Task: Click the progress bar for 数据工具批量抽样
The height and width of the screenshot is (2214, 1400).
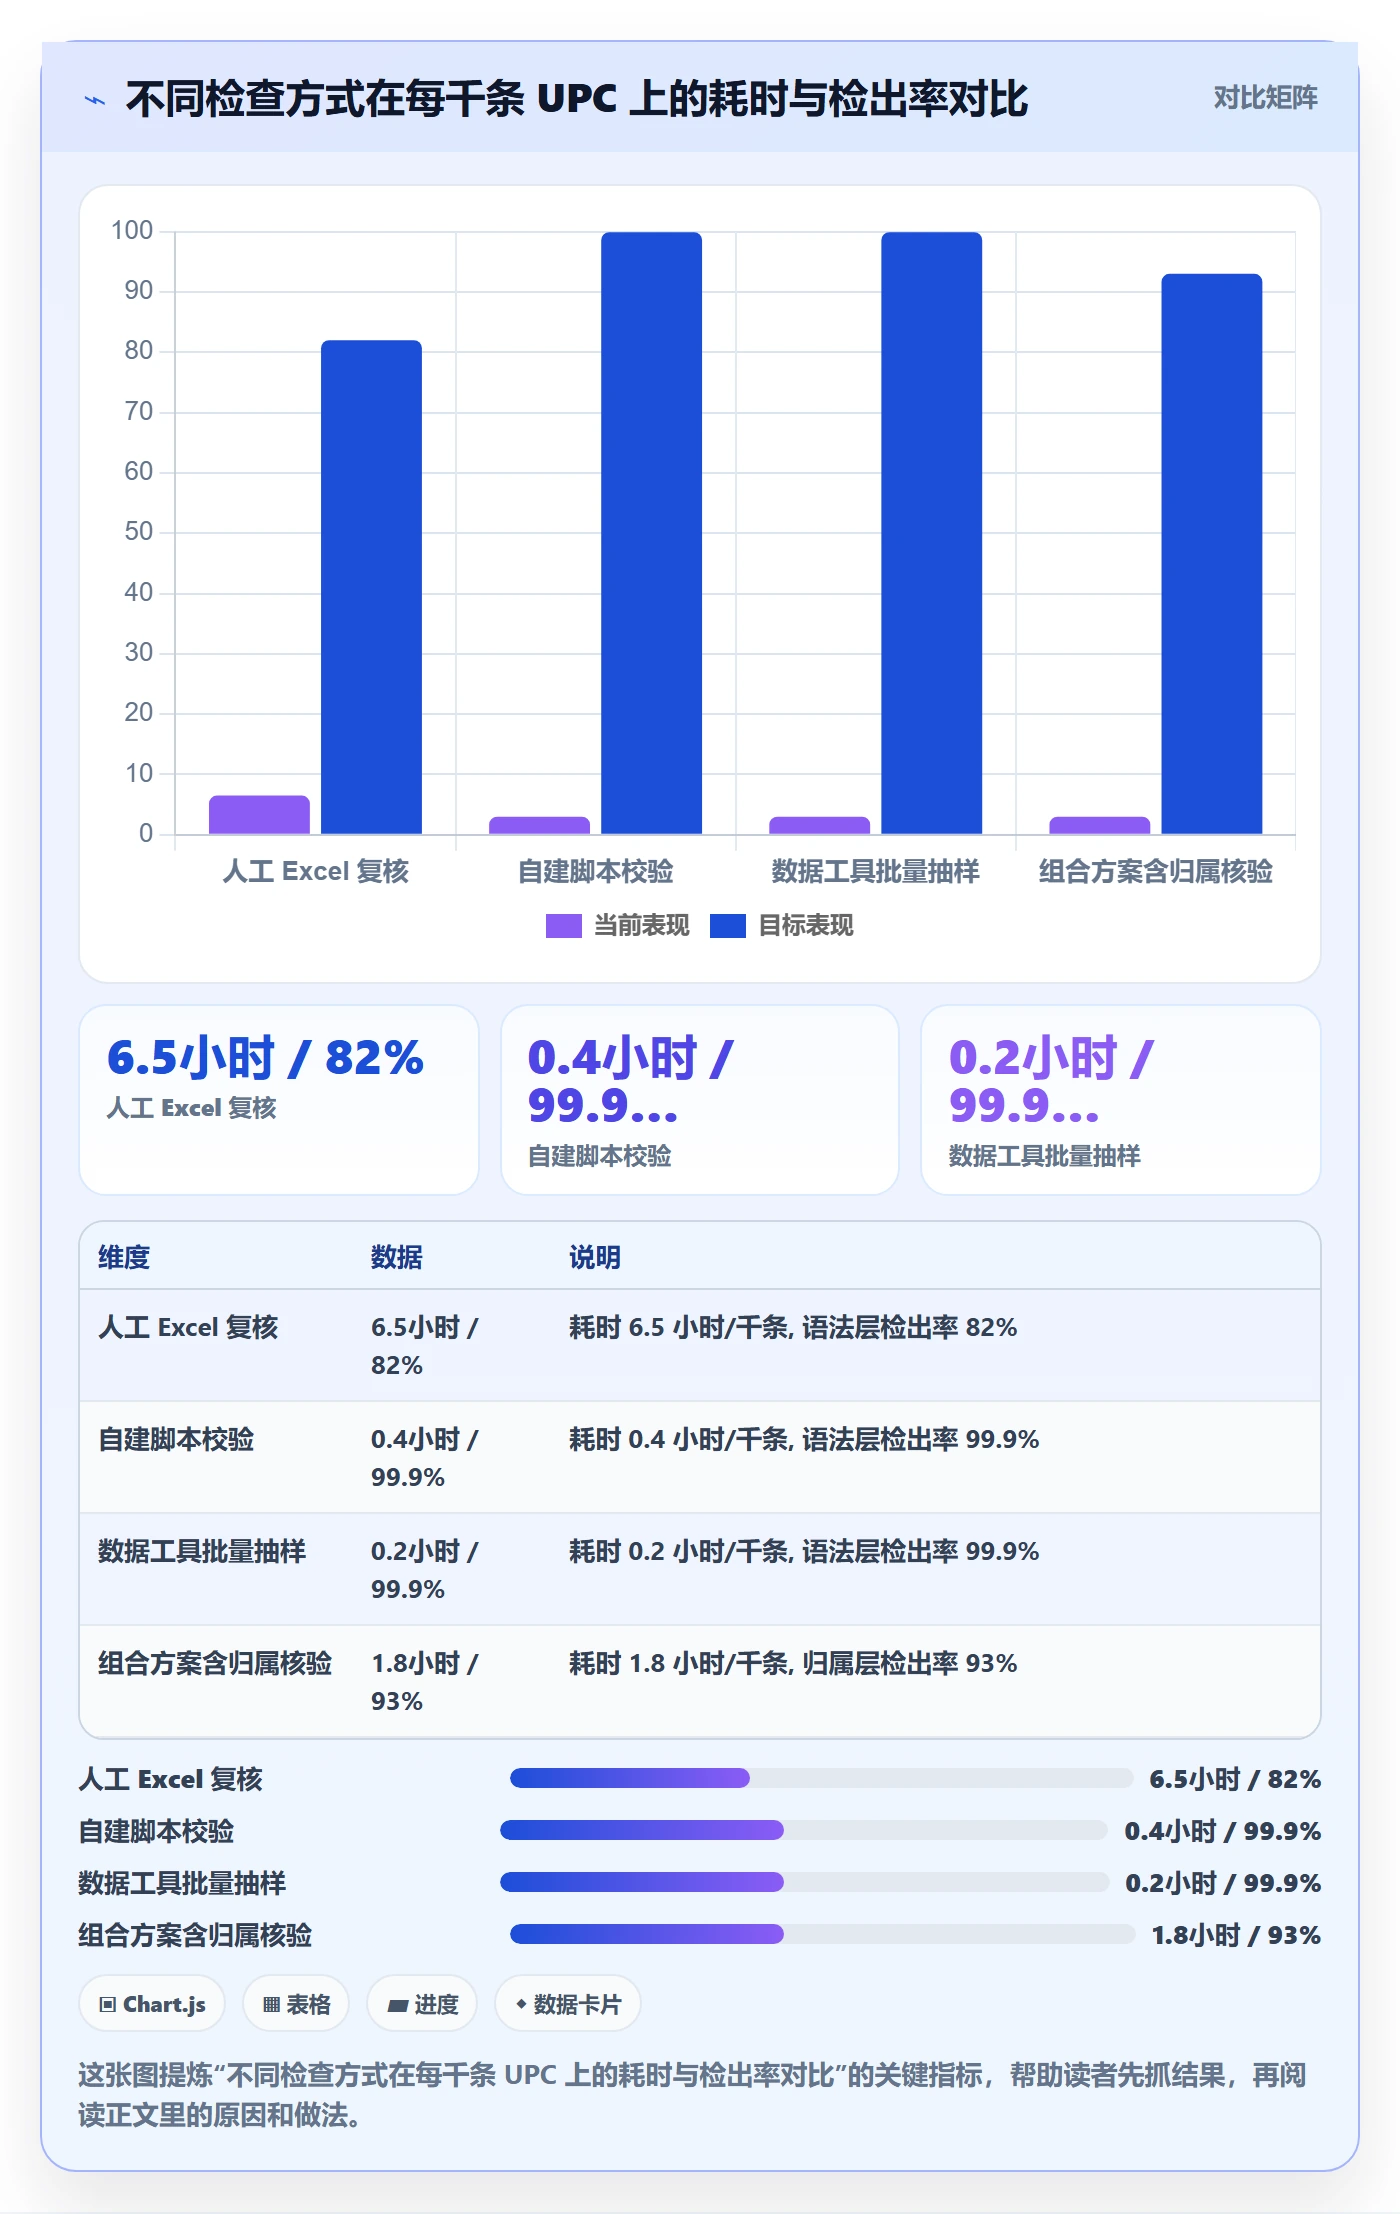Action: coord(804,1882)
